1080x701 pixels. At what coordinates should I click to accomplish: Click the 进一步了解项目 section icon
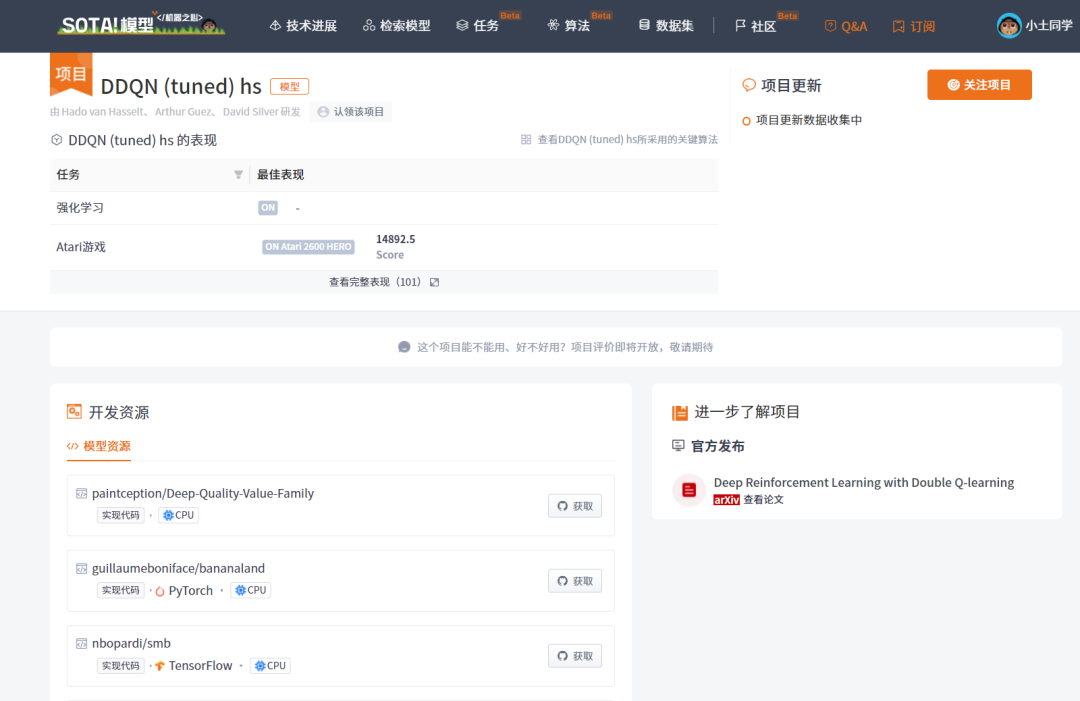coord(680,412)
